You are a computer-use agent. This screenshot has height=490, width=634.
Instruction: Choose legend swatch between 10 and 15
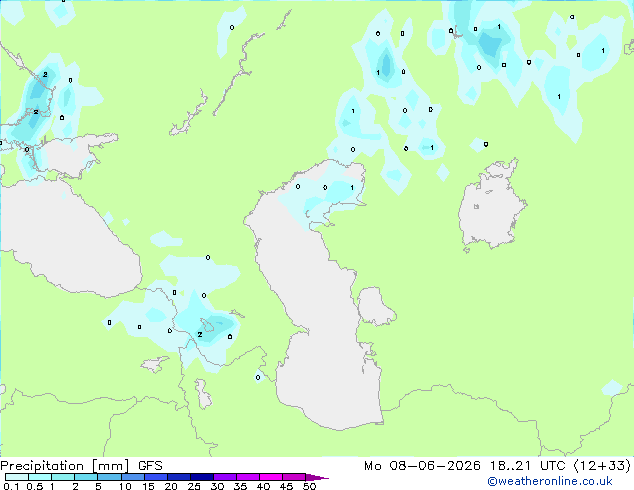click(x=132, y=477)
